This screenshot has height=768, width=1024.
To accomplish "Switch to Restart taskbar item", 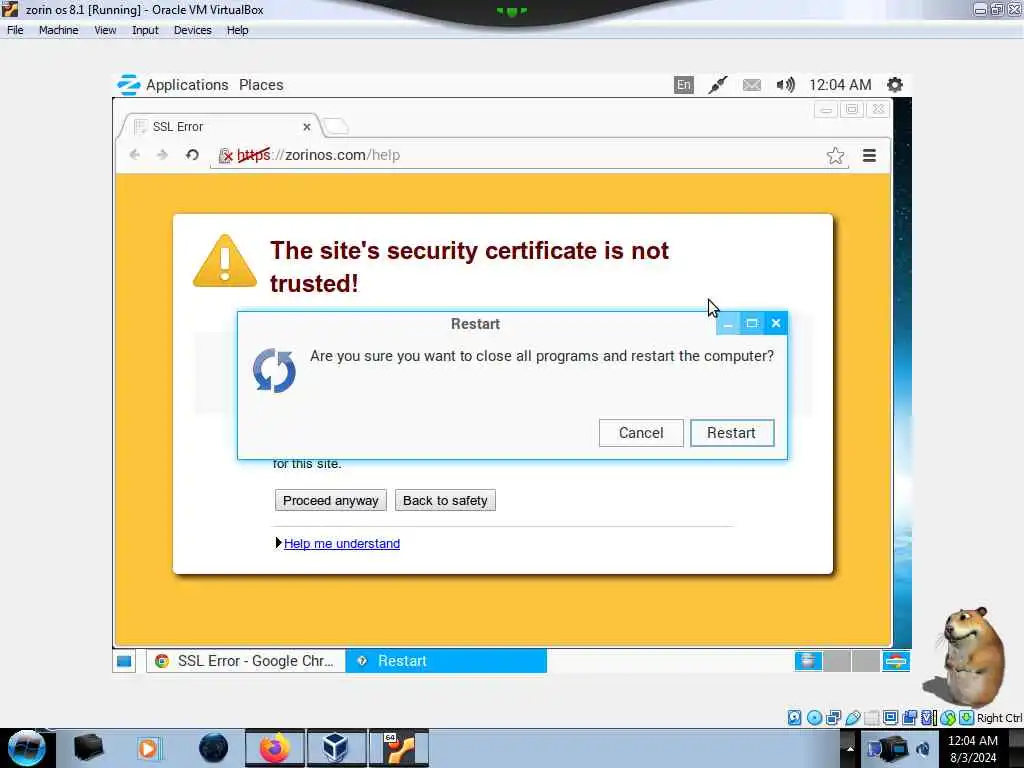I will pos(446,661).
